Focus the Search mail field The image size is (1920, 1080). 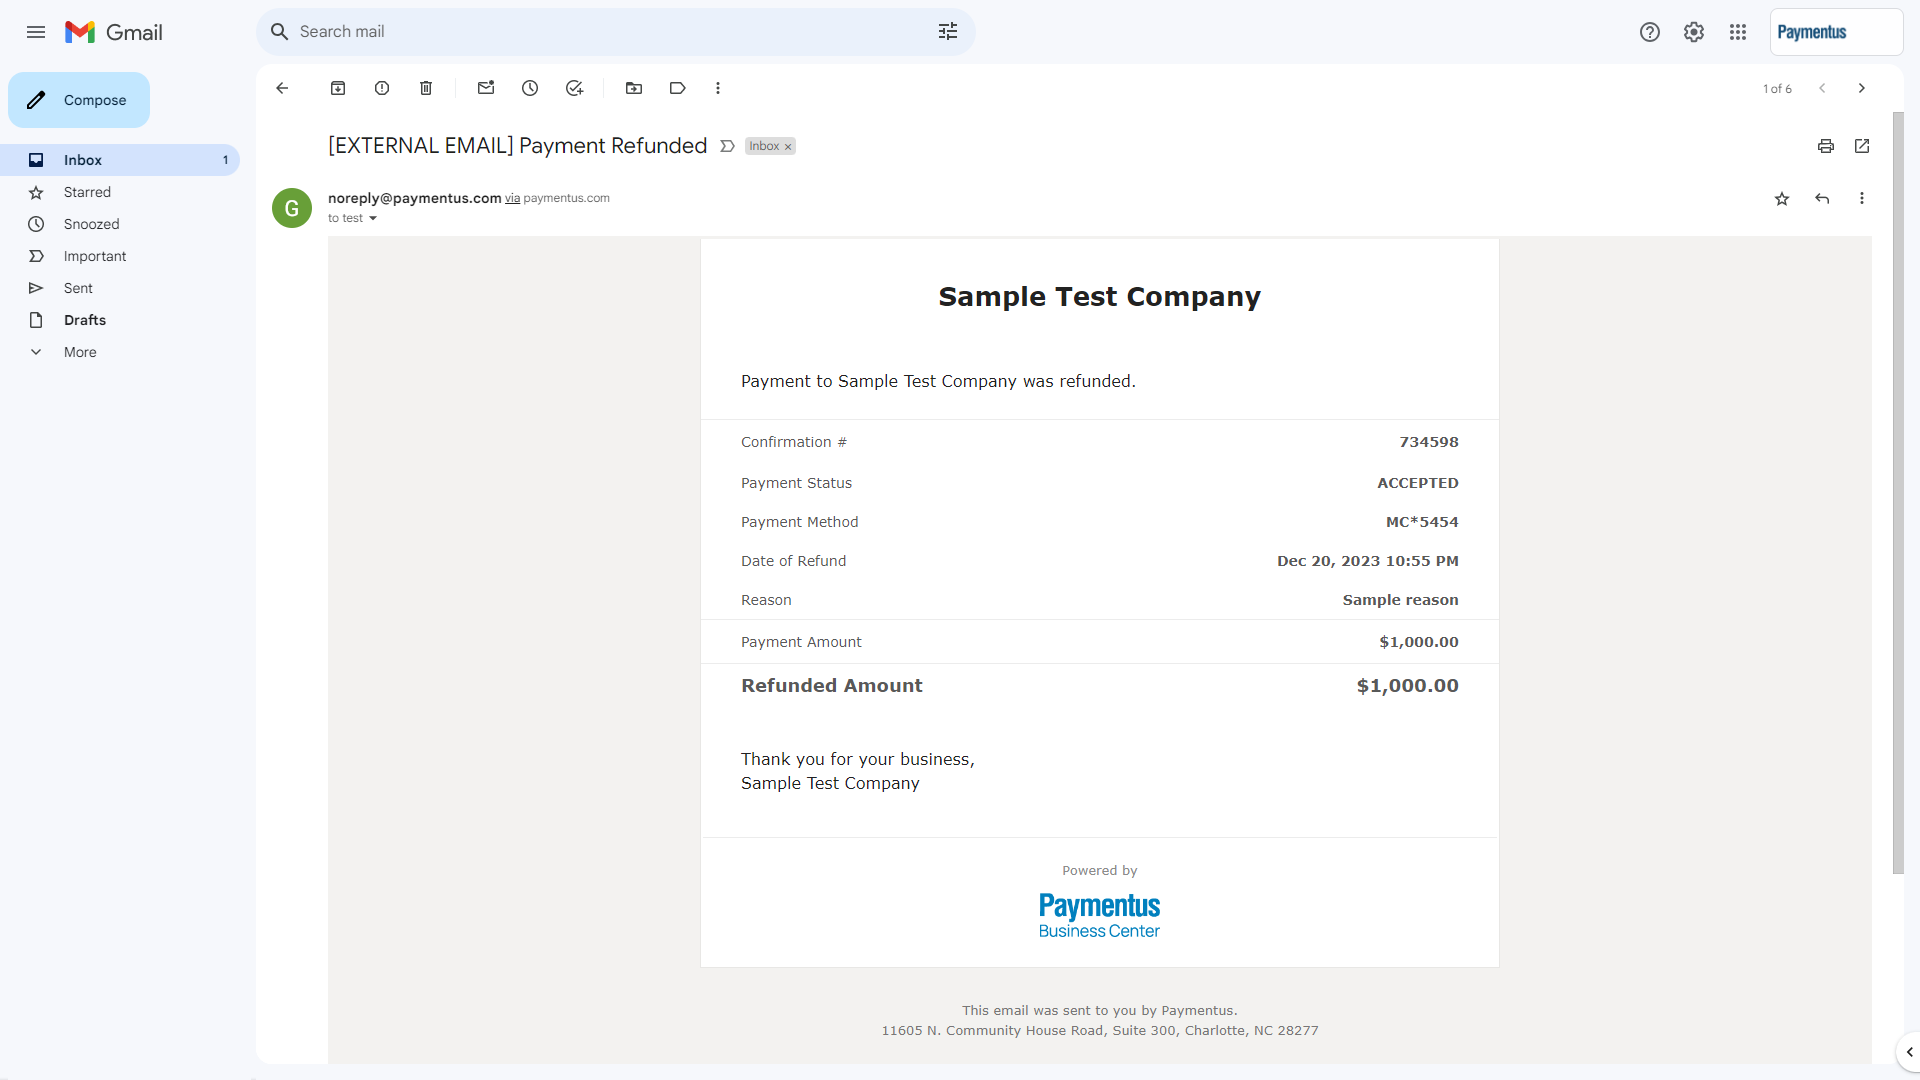tap(600, 32)
